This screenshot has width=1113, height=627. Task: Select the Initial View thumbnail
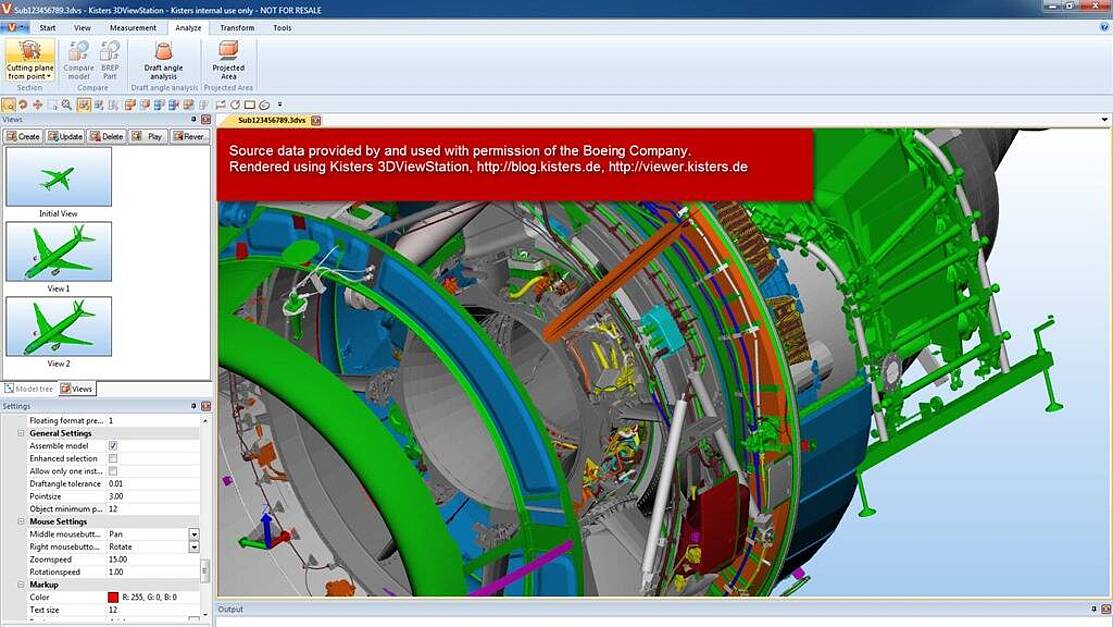[58, 176]
